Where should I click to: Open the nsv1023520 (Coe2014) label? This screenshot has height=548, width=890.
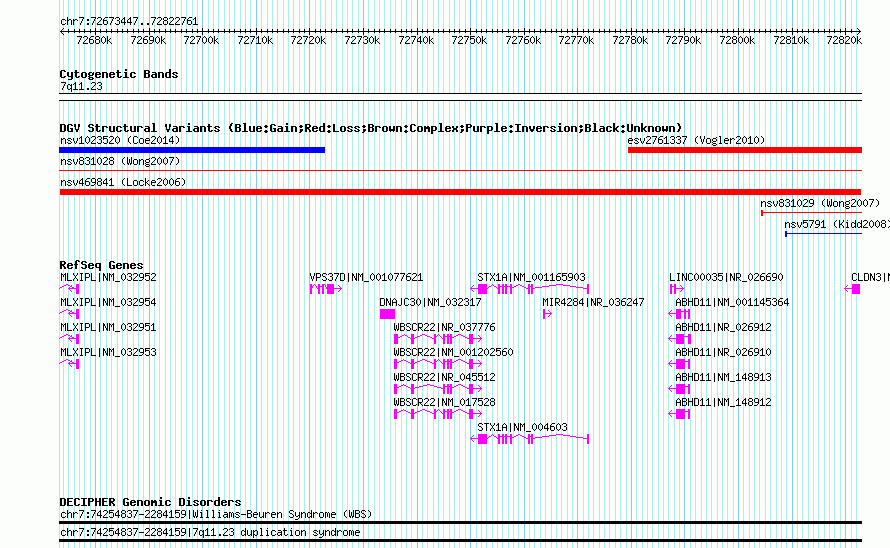pos(120,140)
